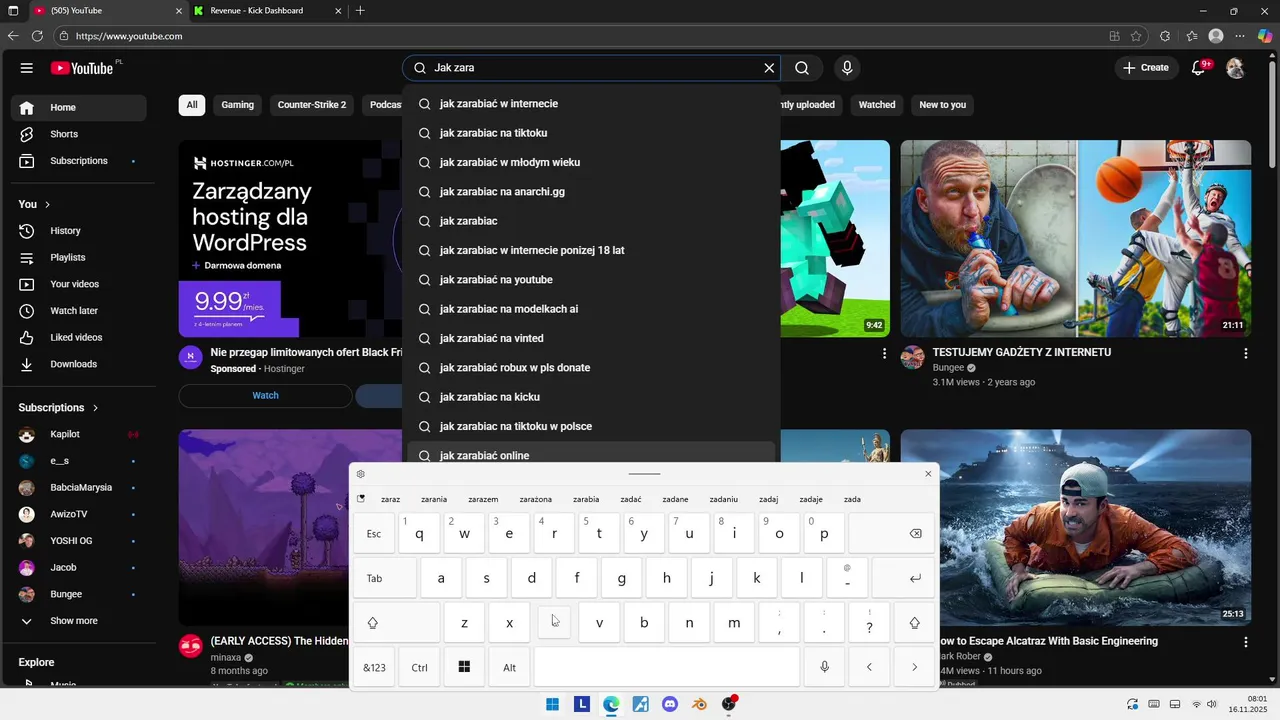The width and height of the screenshot is (1280, 720).
Task: Expand the Subscriptions section heading
Action: point(58,408)
